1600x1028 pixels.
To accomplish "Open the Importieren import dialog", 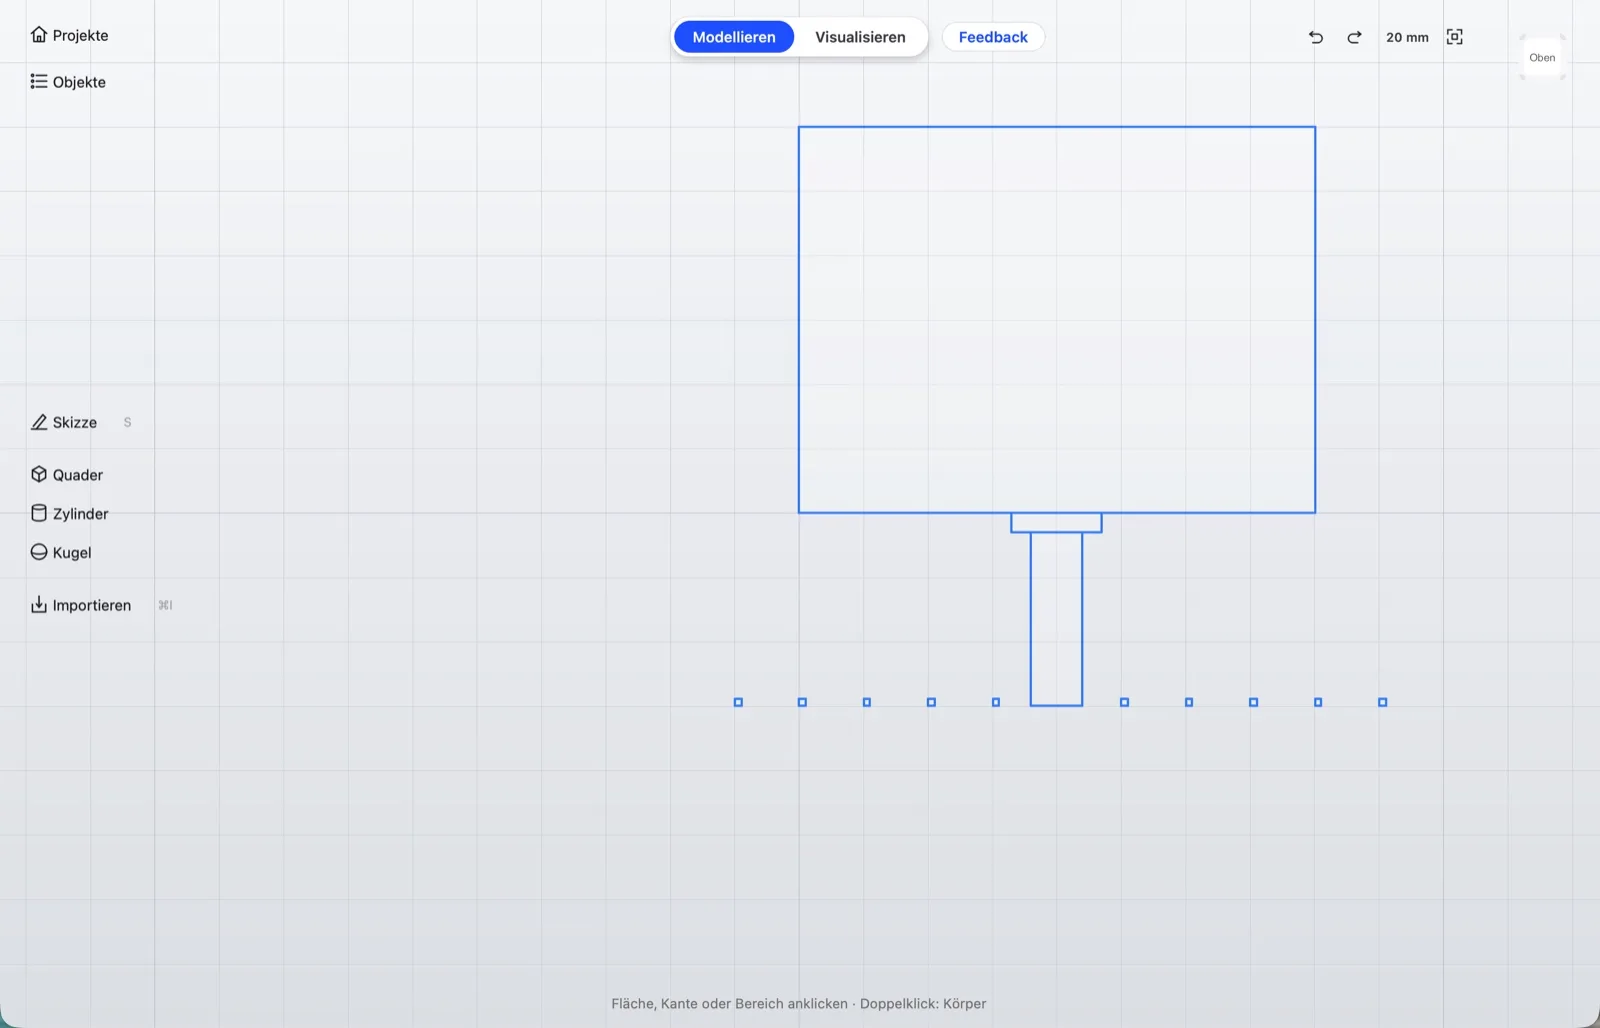I will tap(81, 605).
